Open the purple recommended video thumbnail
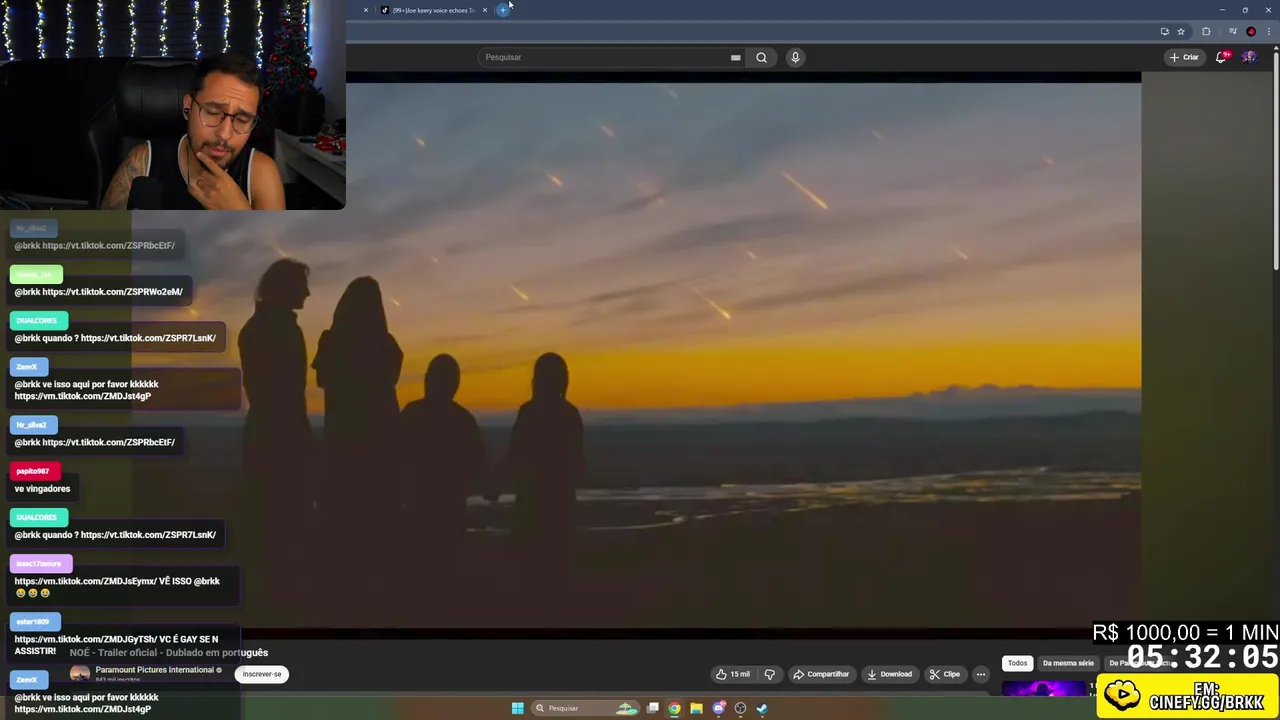The width and height of the screenshot is (1280, 720). 1043,688
